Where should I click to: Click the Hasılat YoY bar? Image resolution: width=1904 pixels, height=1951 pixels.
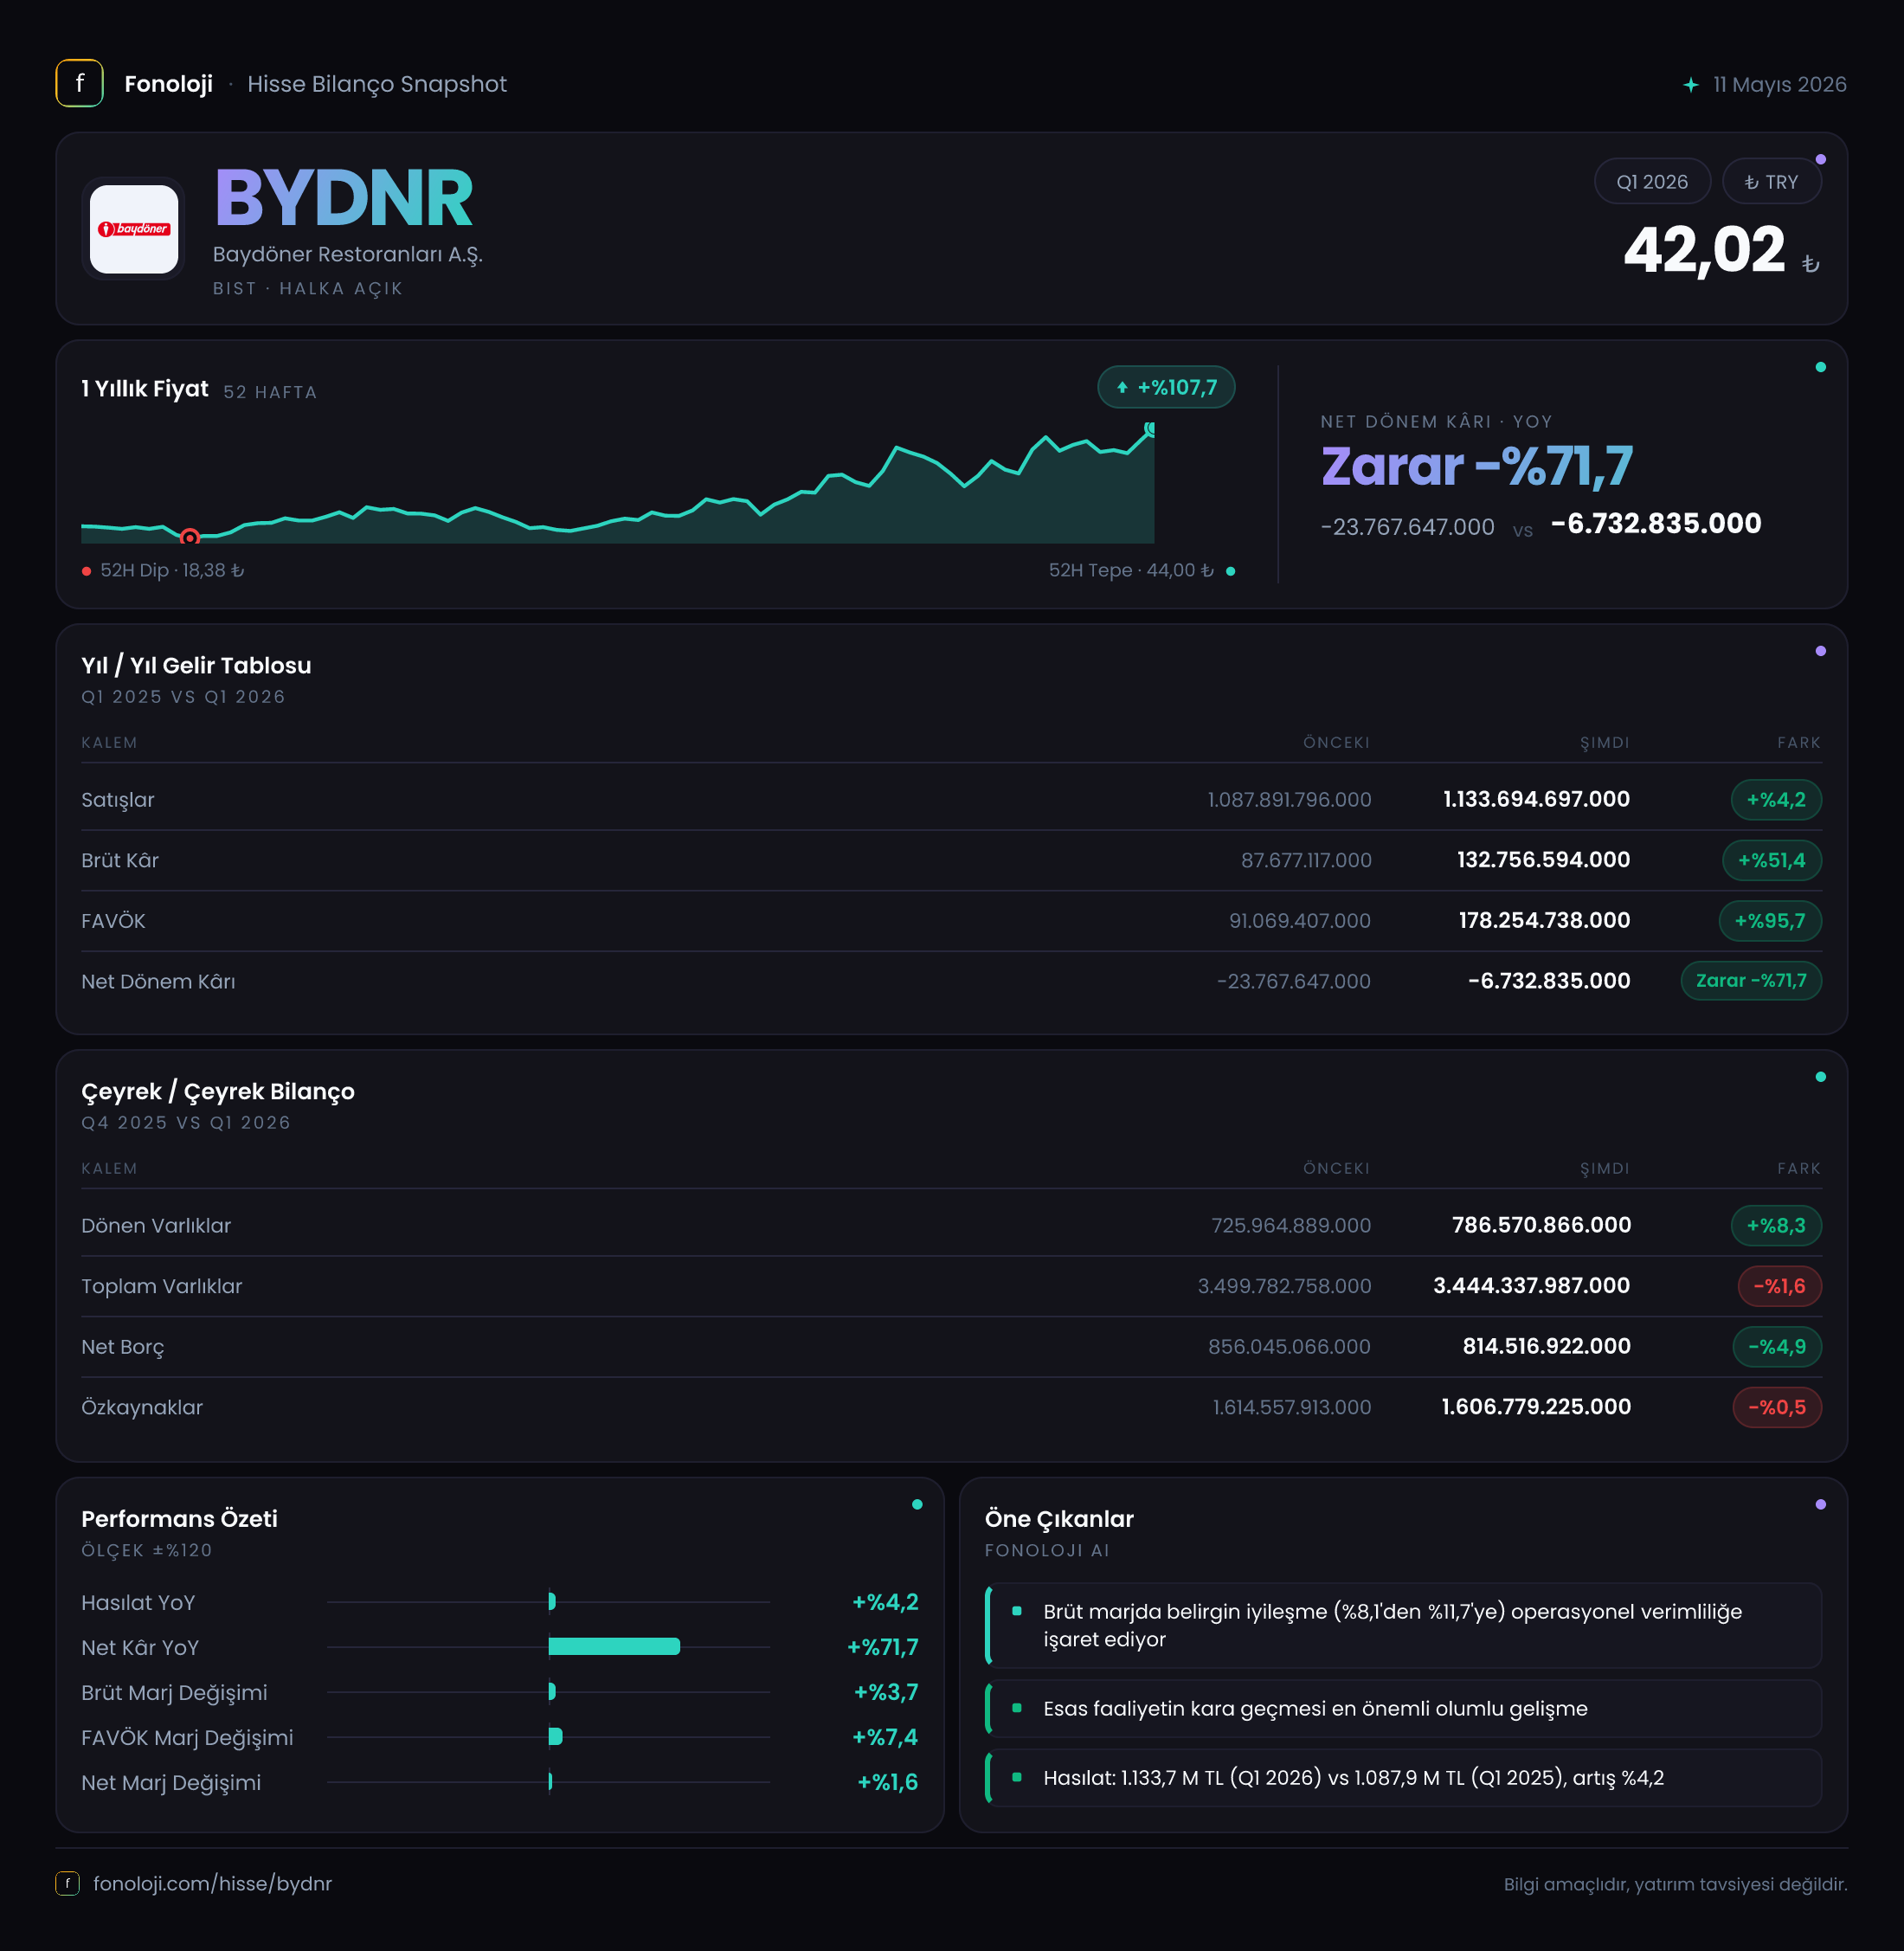click(552, 1601)
